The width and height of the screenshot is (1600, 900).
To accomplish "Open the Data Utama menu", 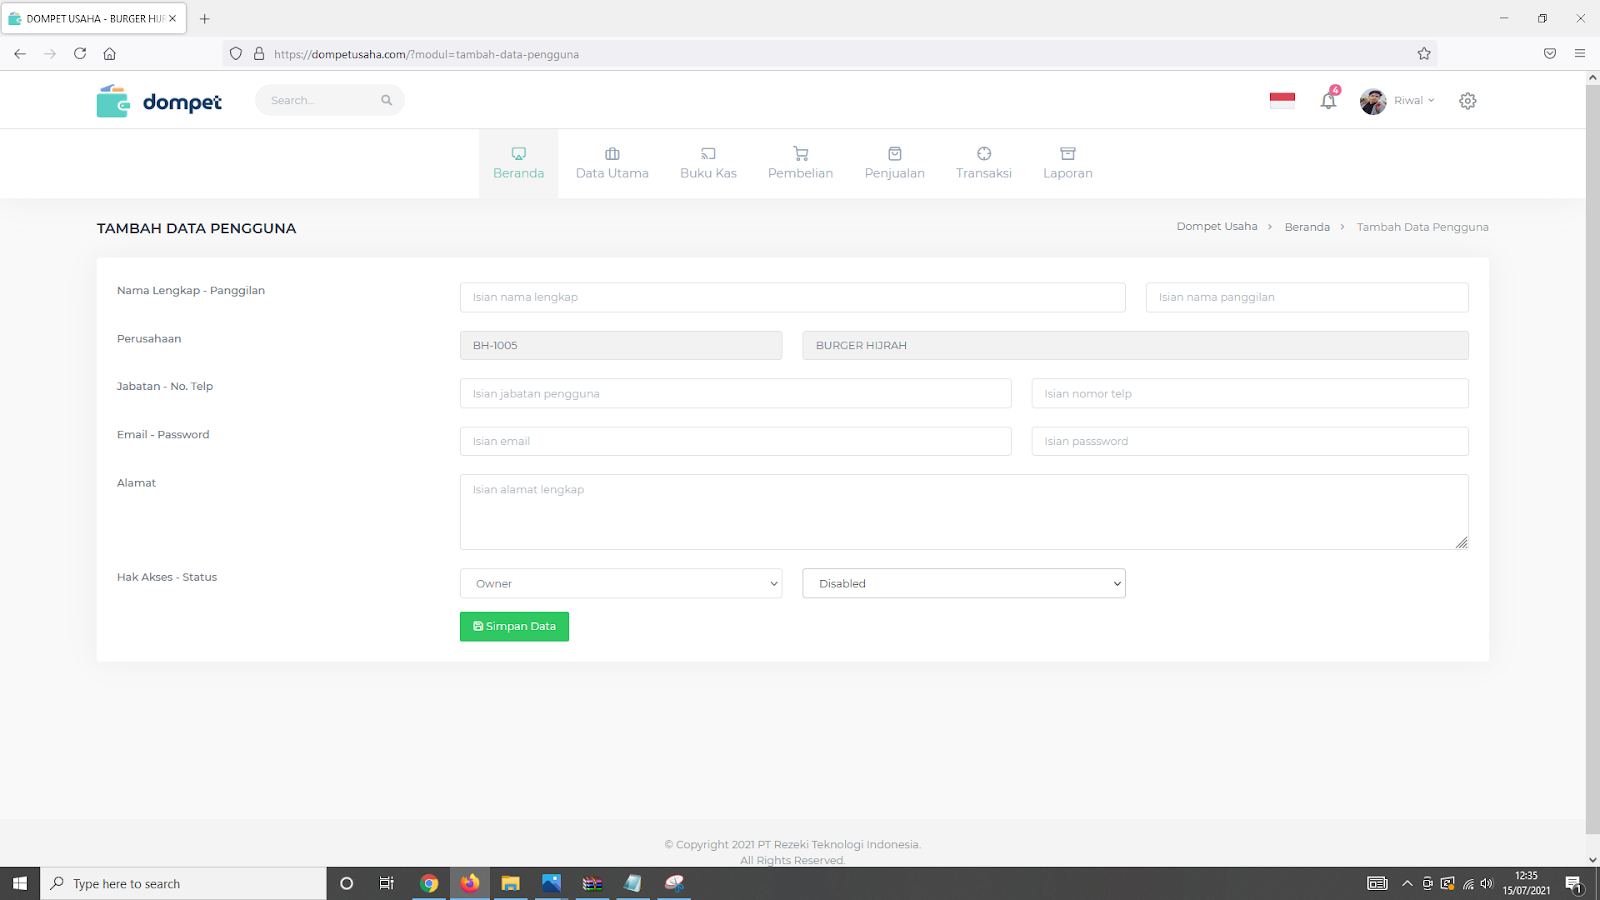I will [612, 164].
